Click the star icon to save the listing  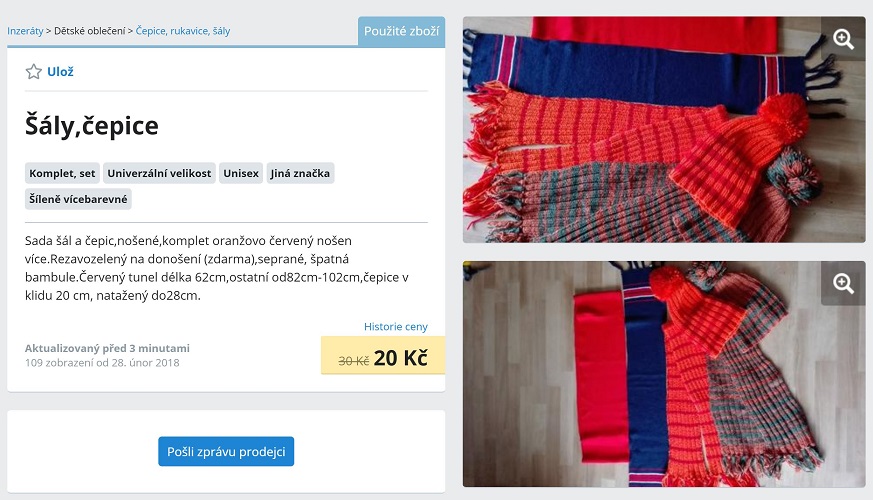(33, 71)
